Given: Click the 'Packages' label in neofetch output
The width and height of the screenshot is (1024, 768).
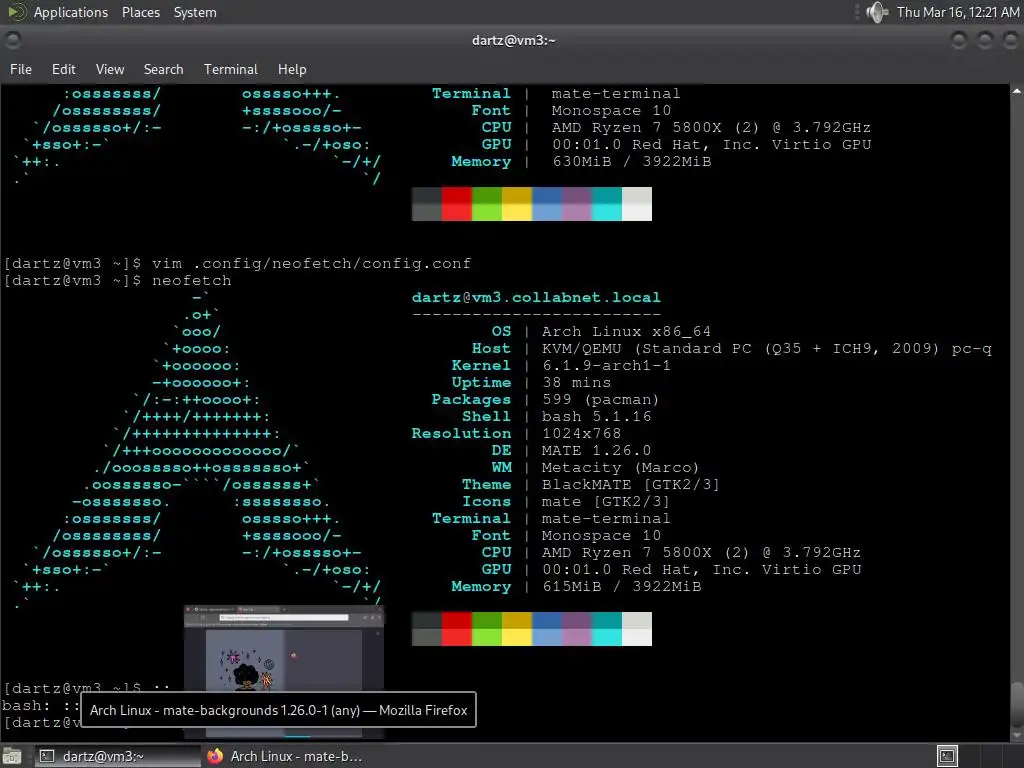Looking at the screenshot, I should (471, 399).
